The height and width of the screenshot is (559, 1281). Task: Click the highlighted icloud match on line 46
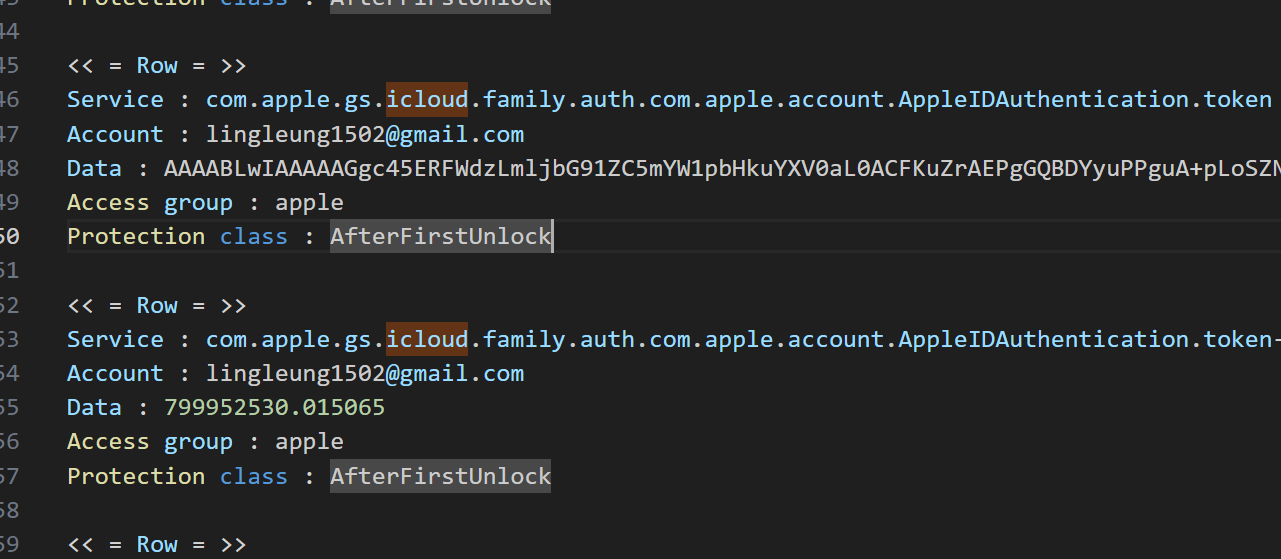pos(427,100)
